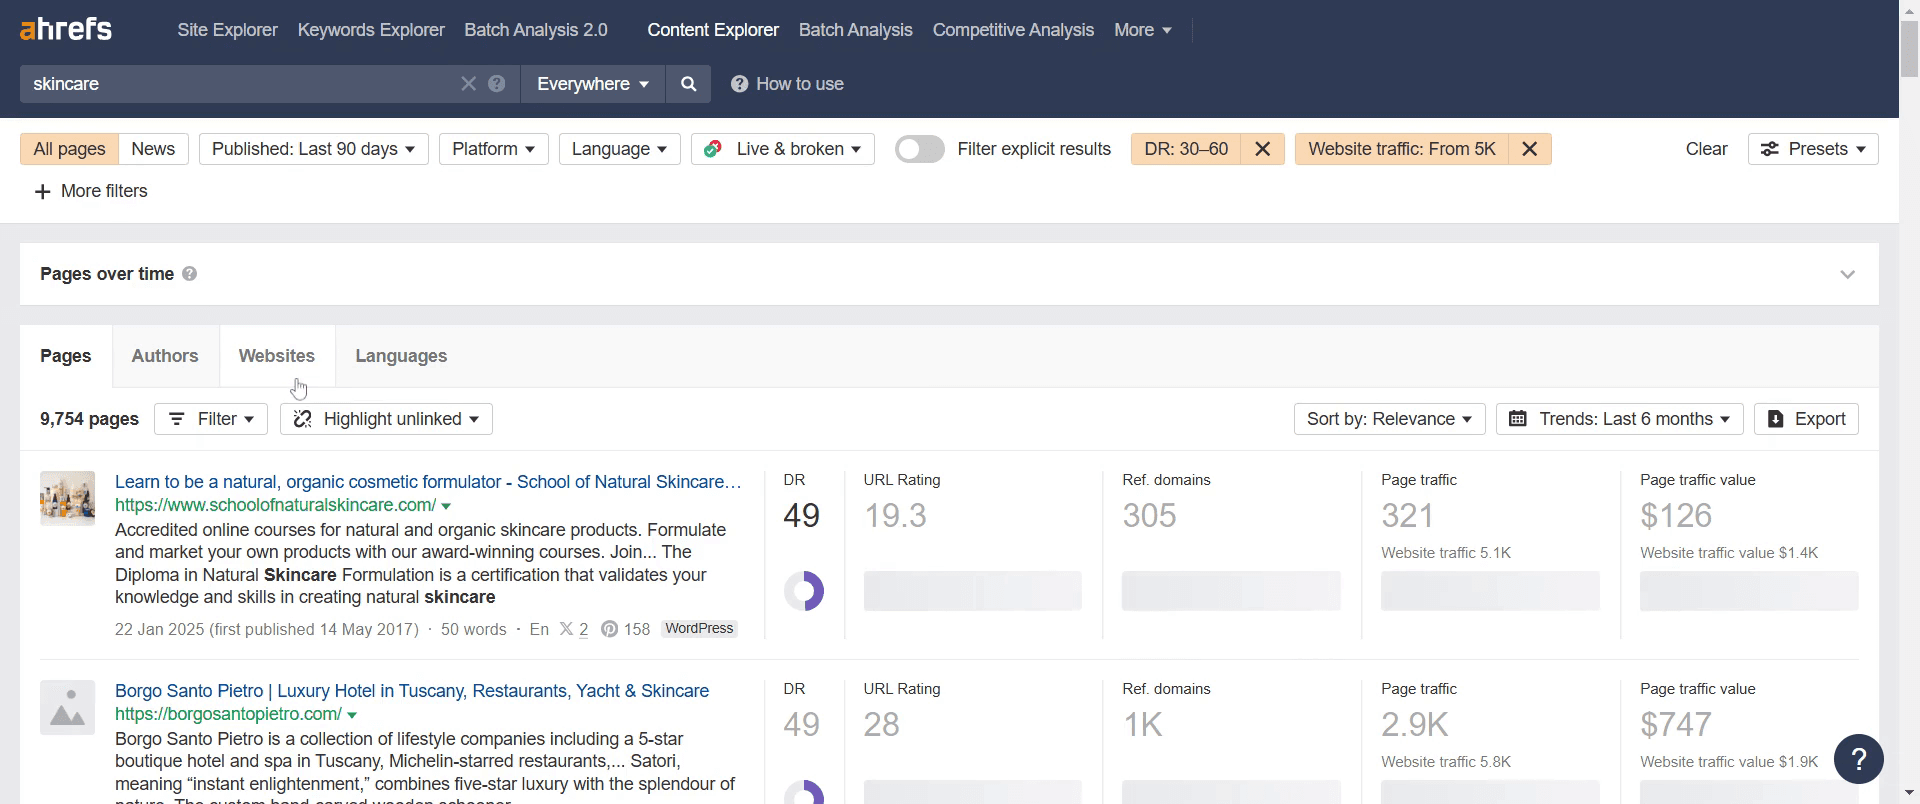Switch to the Authors tab
This screenshot has height=804, width=1920.
pos(165,356)
